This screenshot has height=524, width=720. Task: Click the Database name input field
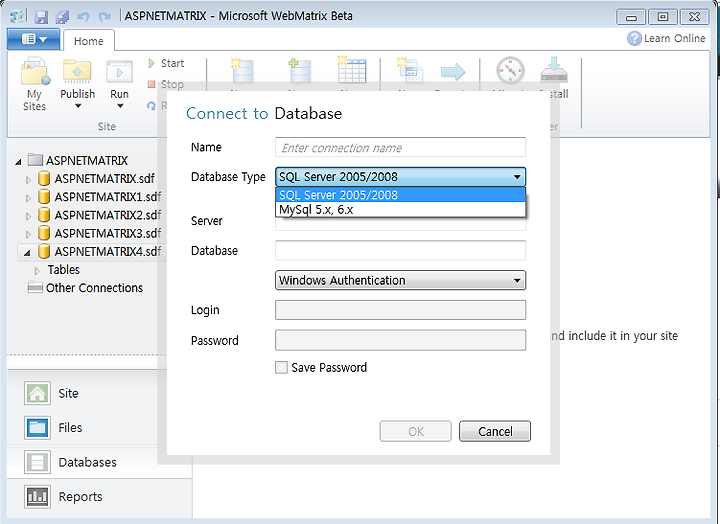point(400,251)
